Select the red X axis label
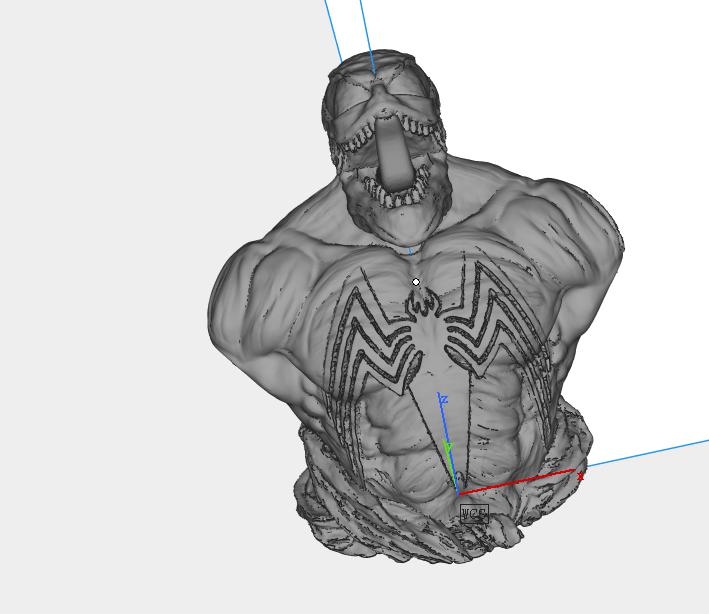 point(580,477)
